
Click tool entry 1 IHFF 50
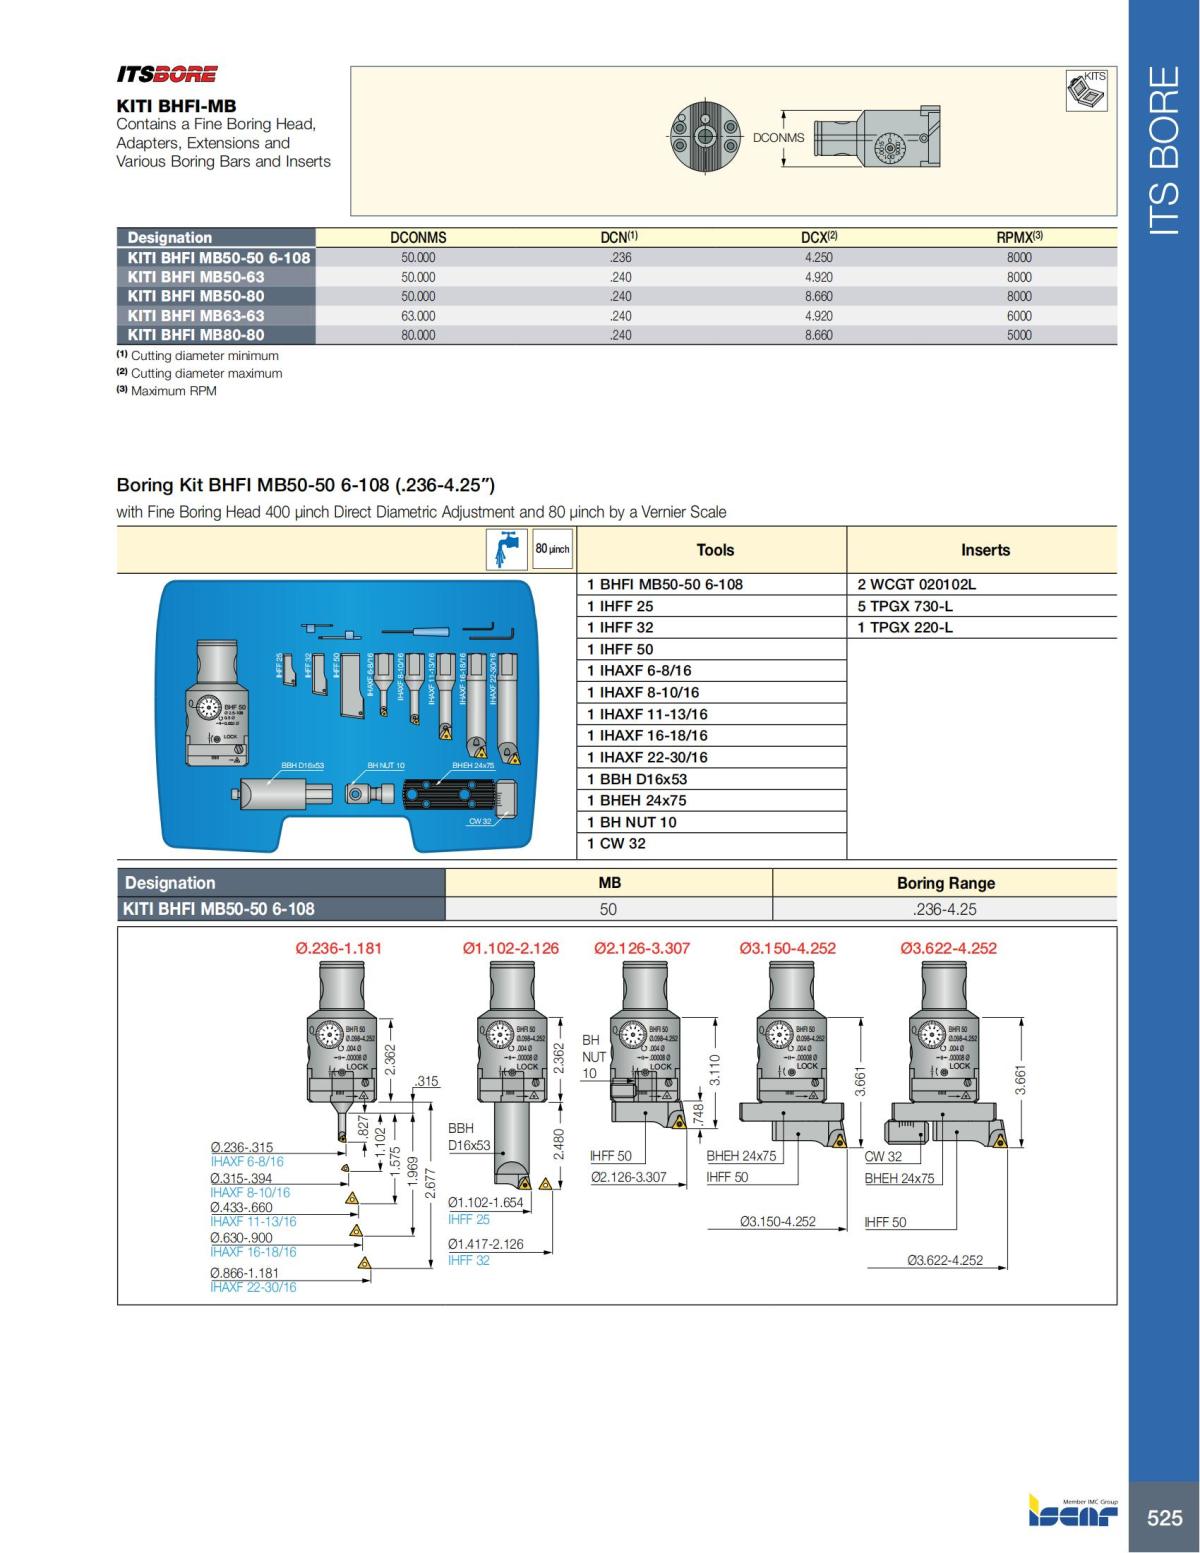coord(620,649)
